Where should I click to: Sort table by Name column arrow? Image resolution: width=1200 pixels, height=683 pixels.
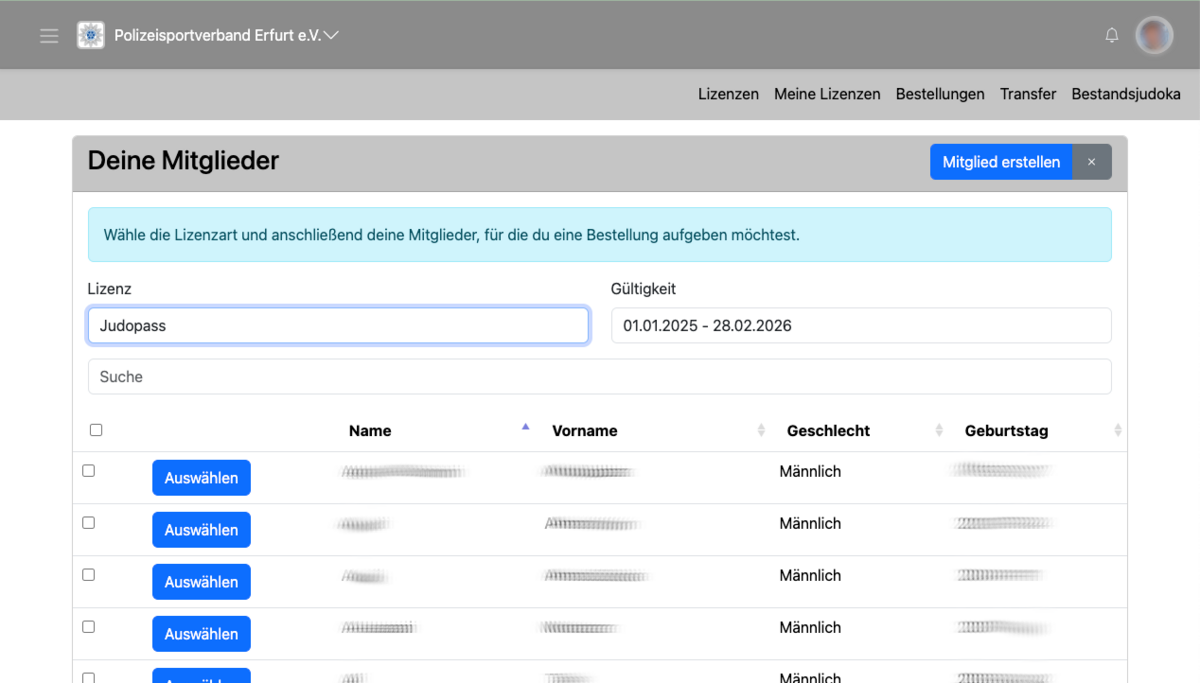point(525,429)
